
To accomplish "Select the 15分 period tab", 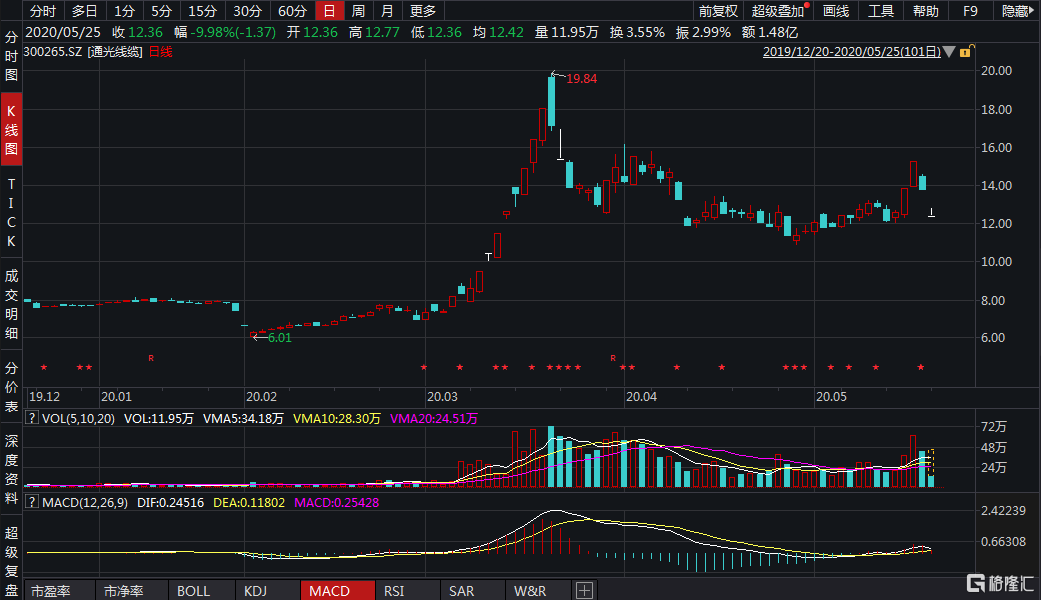I will (202, 11).
